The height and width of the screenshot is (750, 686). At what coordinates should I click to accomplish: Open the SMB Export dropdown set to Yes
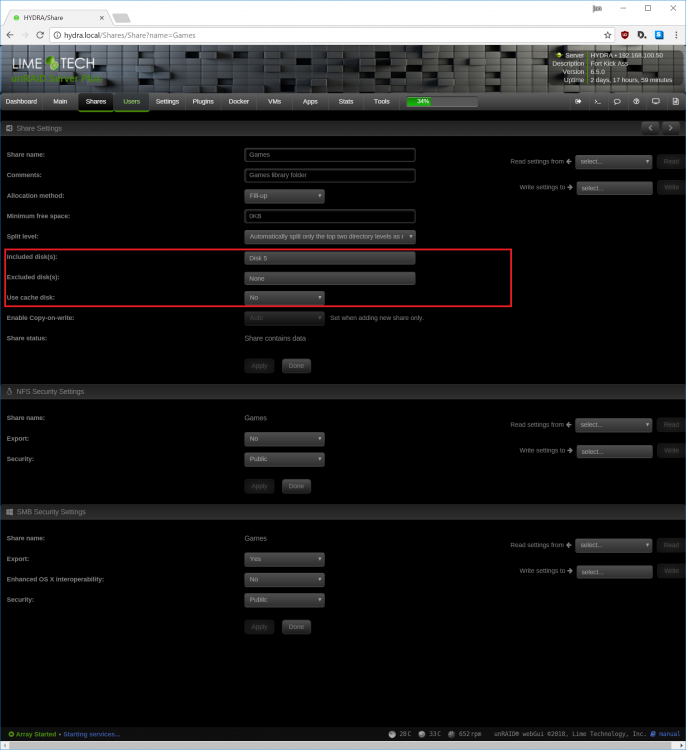point(284,559)
